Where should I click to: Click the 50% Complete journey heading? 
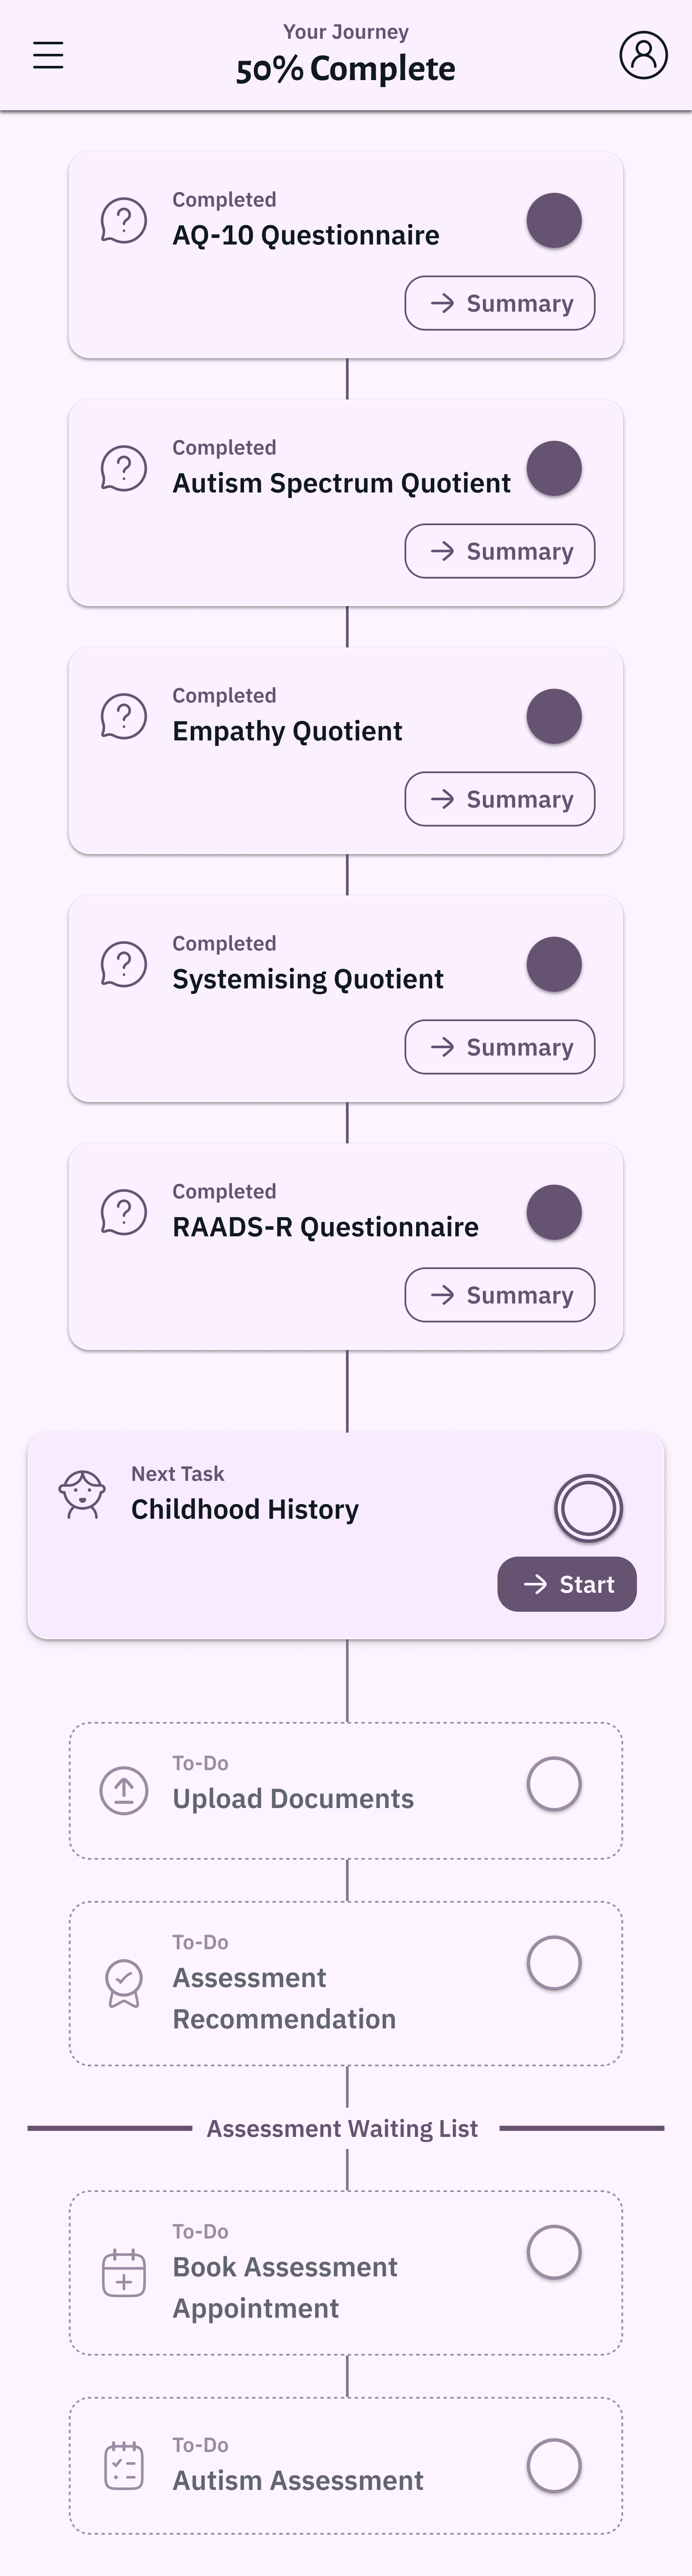346,69
